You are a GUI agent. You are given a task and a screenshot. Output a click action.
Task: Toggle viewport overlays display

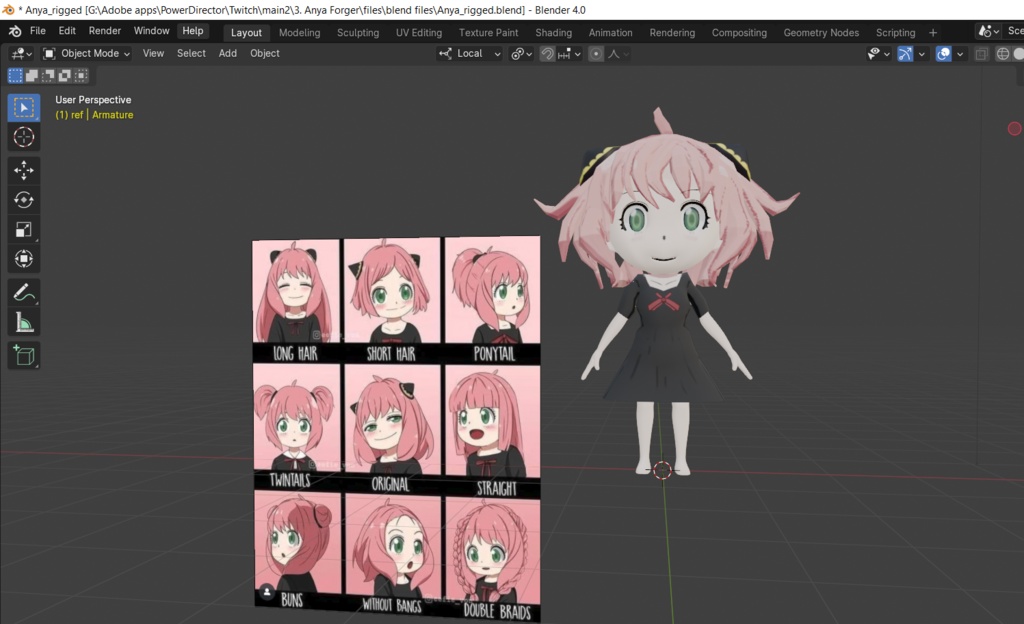click(x=943, y=54)
